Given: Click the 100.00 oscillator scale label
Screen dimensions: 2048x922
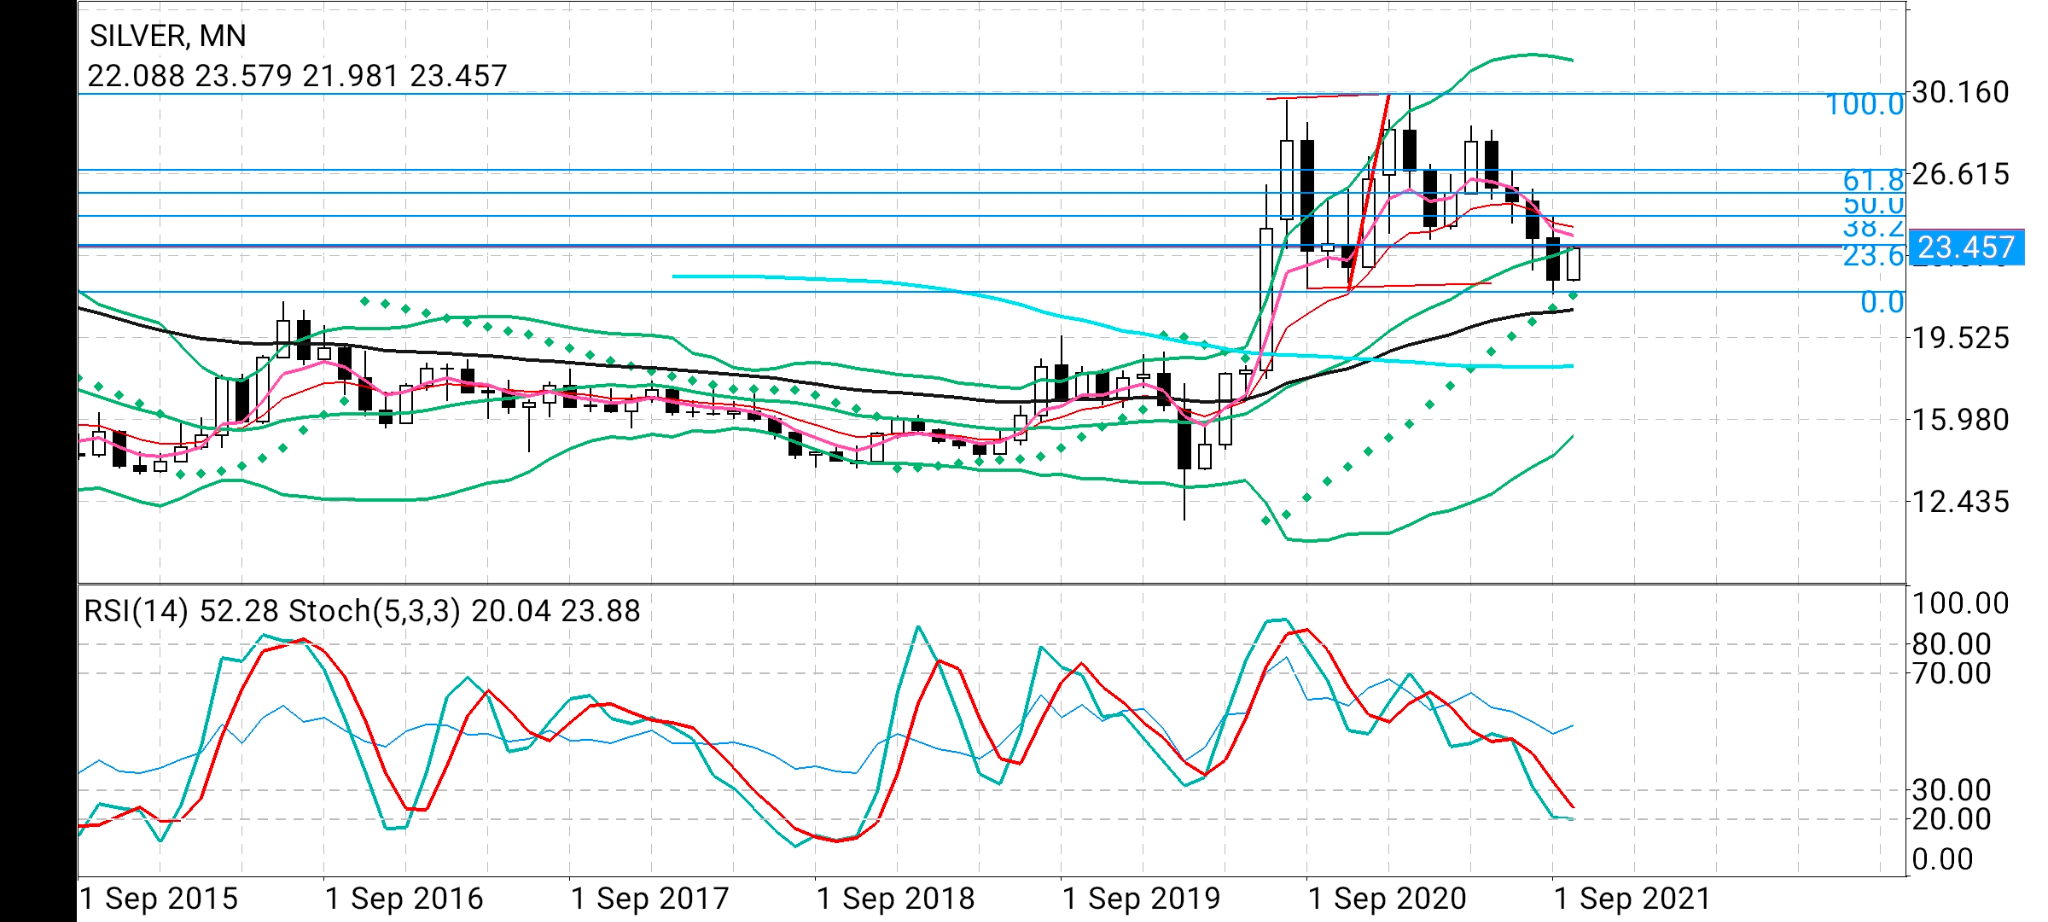Looking at the screenshot, I should pos(1960,604).
